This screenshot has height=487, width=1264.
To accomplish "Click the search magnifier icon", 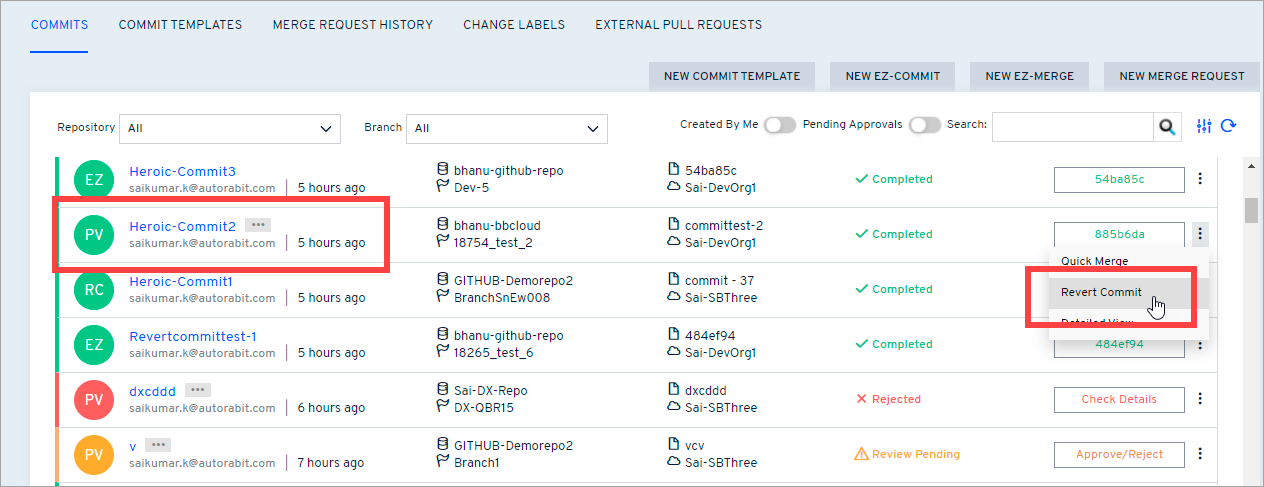I will tap(1166, 126).
